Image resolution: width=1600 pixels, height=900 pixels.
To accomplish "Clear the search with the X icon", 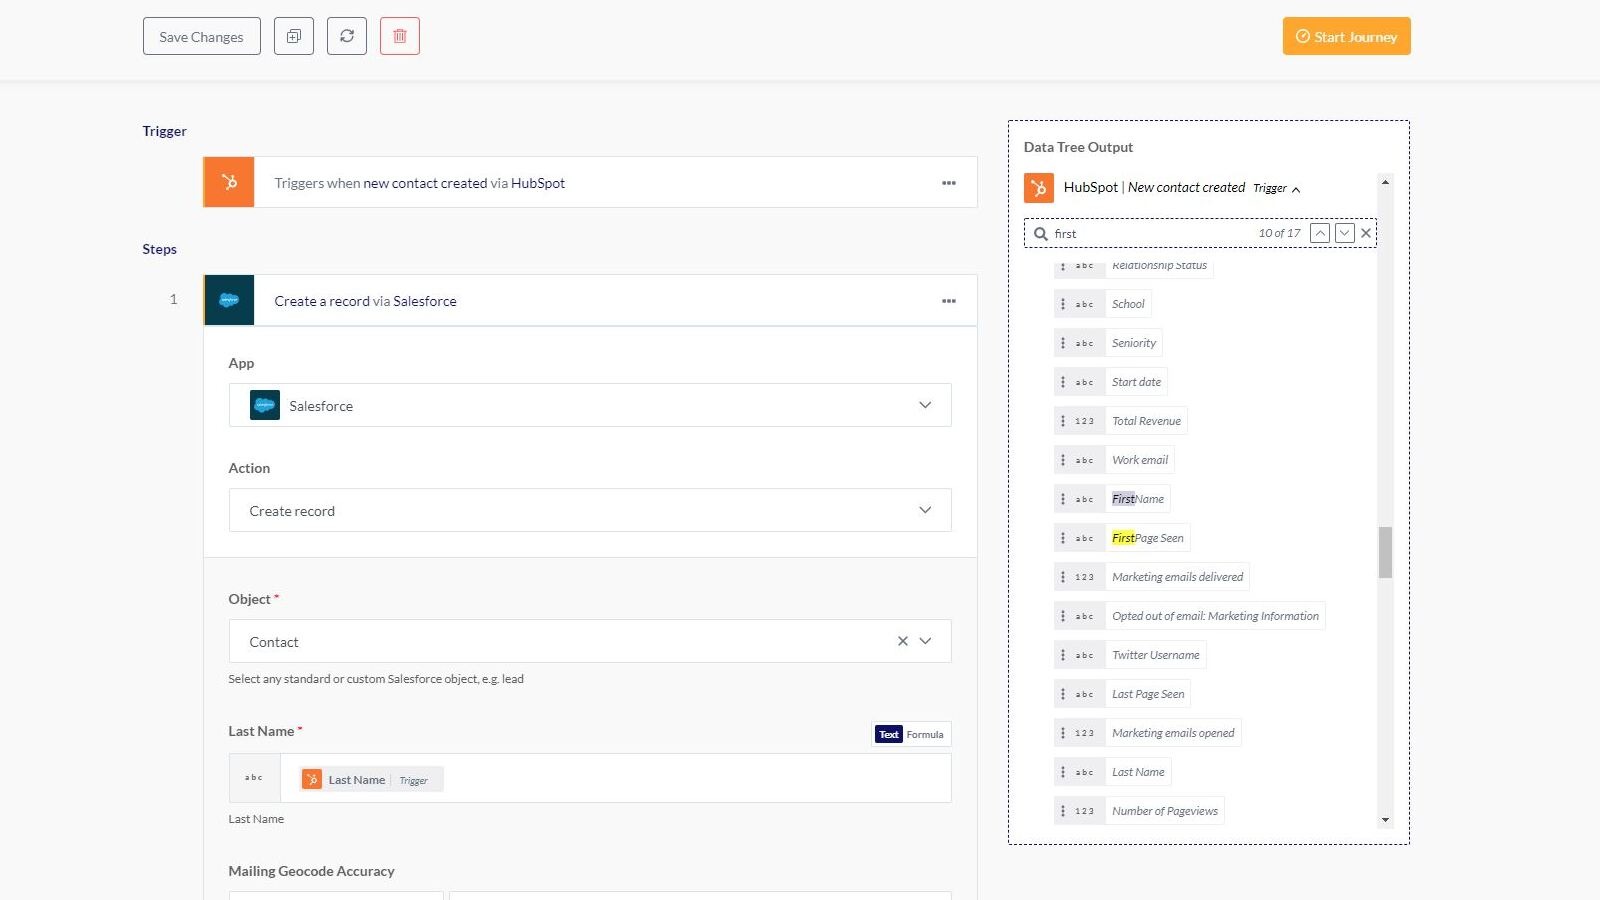I will tap(1366, 232).
